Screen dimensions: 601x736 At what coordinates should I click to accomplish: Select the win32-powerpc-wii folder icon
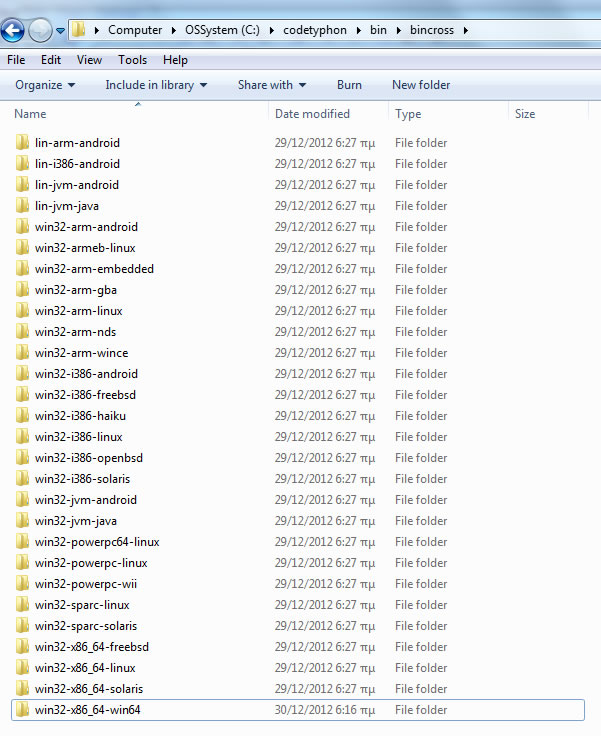(22, 583)
